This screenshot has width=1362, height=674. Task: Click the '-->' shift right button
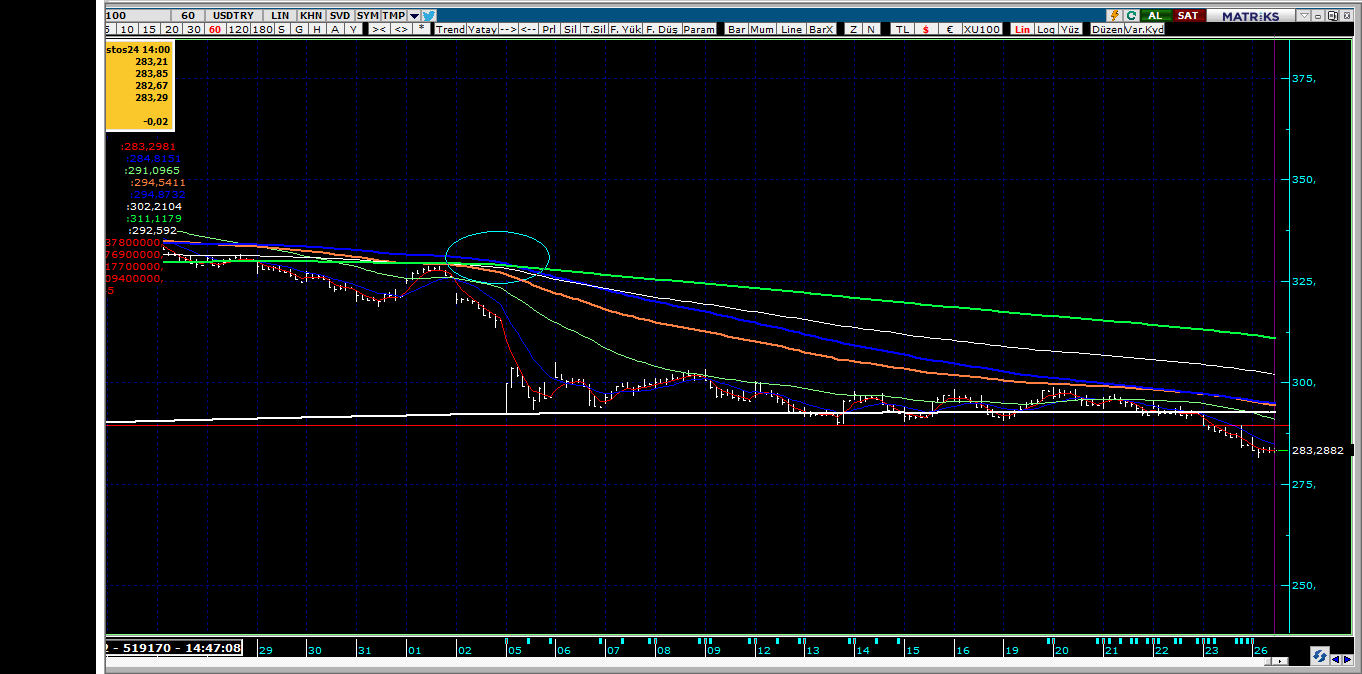(x=508, y=30)
